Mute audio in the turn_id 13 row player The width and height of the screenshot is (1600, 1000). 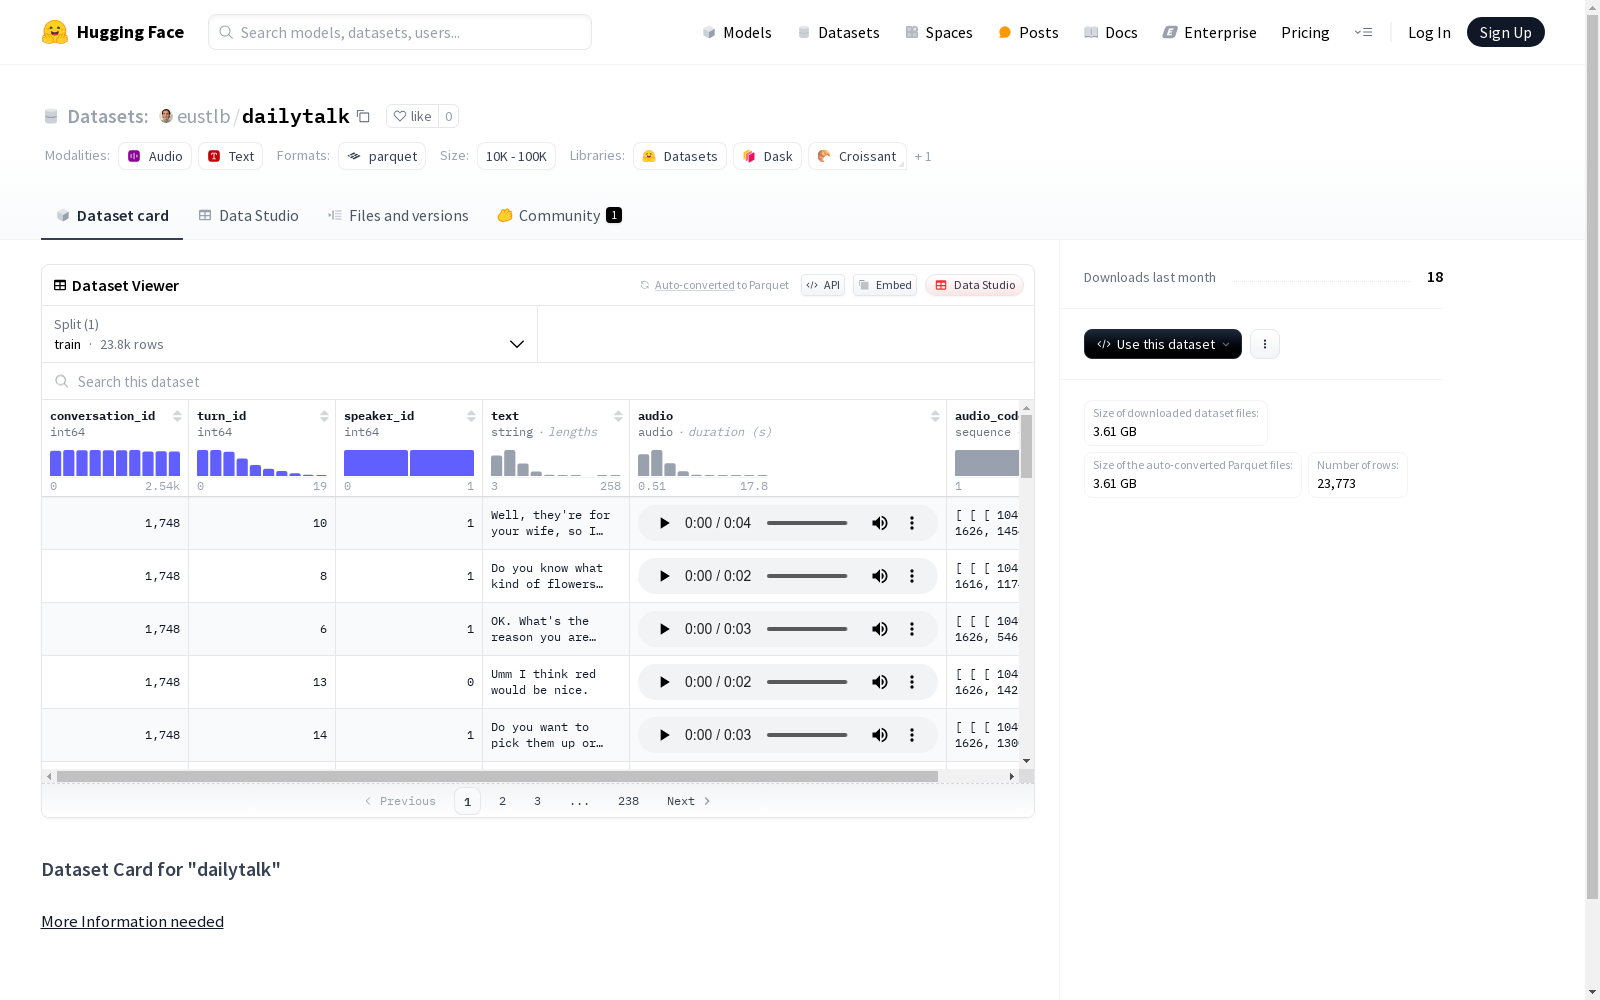(x=880, y=682)
